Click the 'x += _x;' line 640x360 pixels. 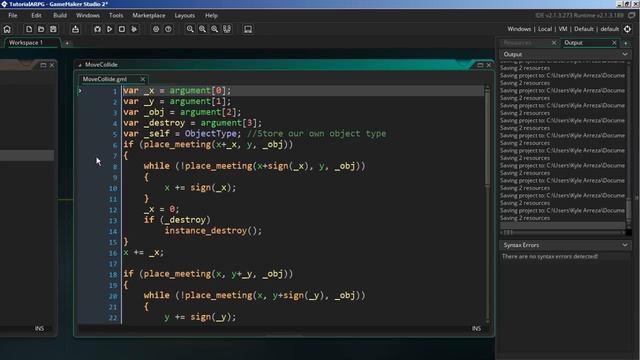(x=144, y=253)
